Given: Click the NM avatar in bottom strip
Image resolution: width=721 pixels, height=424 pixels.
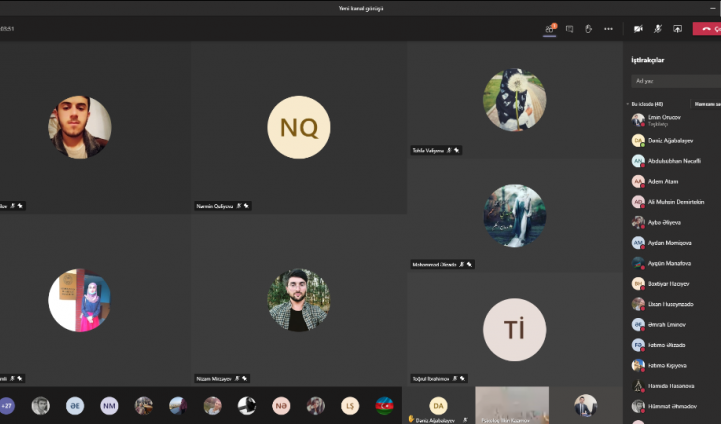Looking at the screenshot, I should click(x=109, y=406).
